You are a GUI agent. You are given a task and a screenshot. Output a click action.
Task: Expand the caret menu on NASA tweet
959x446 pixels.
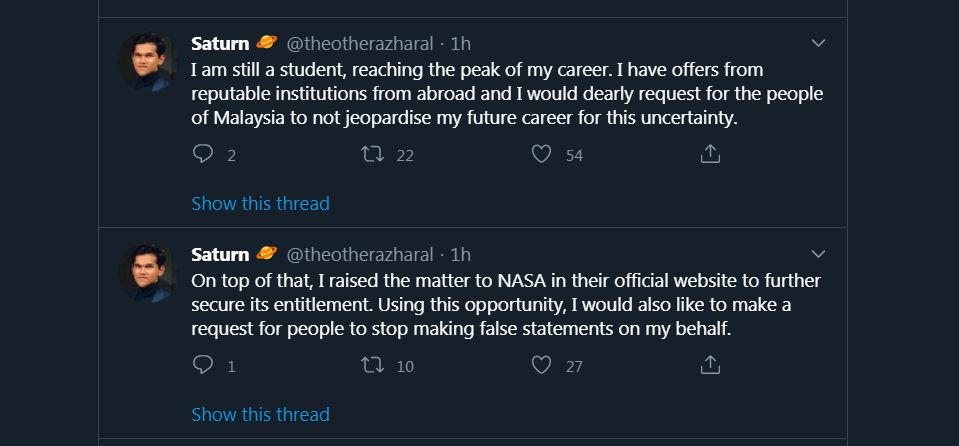pos(818,254)
